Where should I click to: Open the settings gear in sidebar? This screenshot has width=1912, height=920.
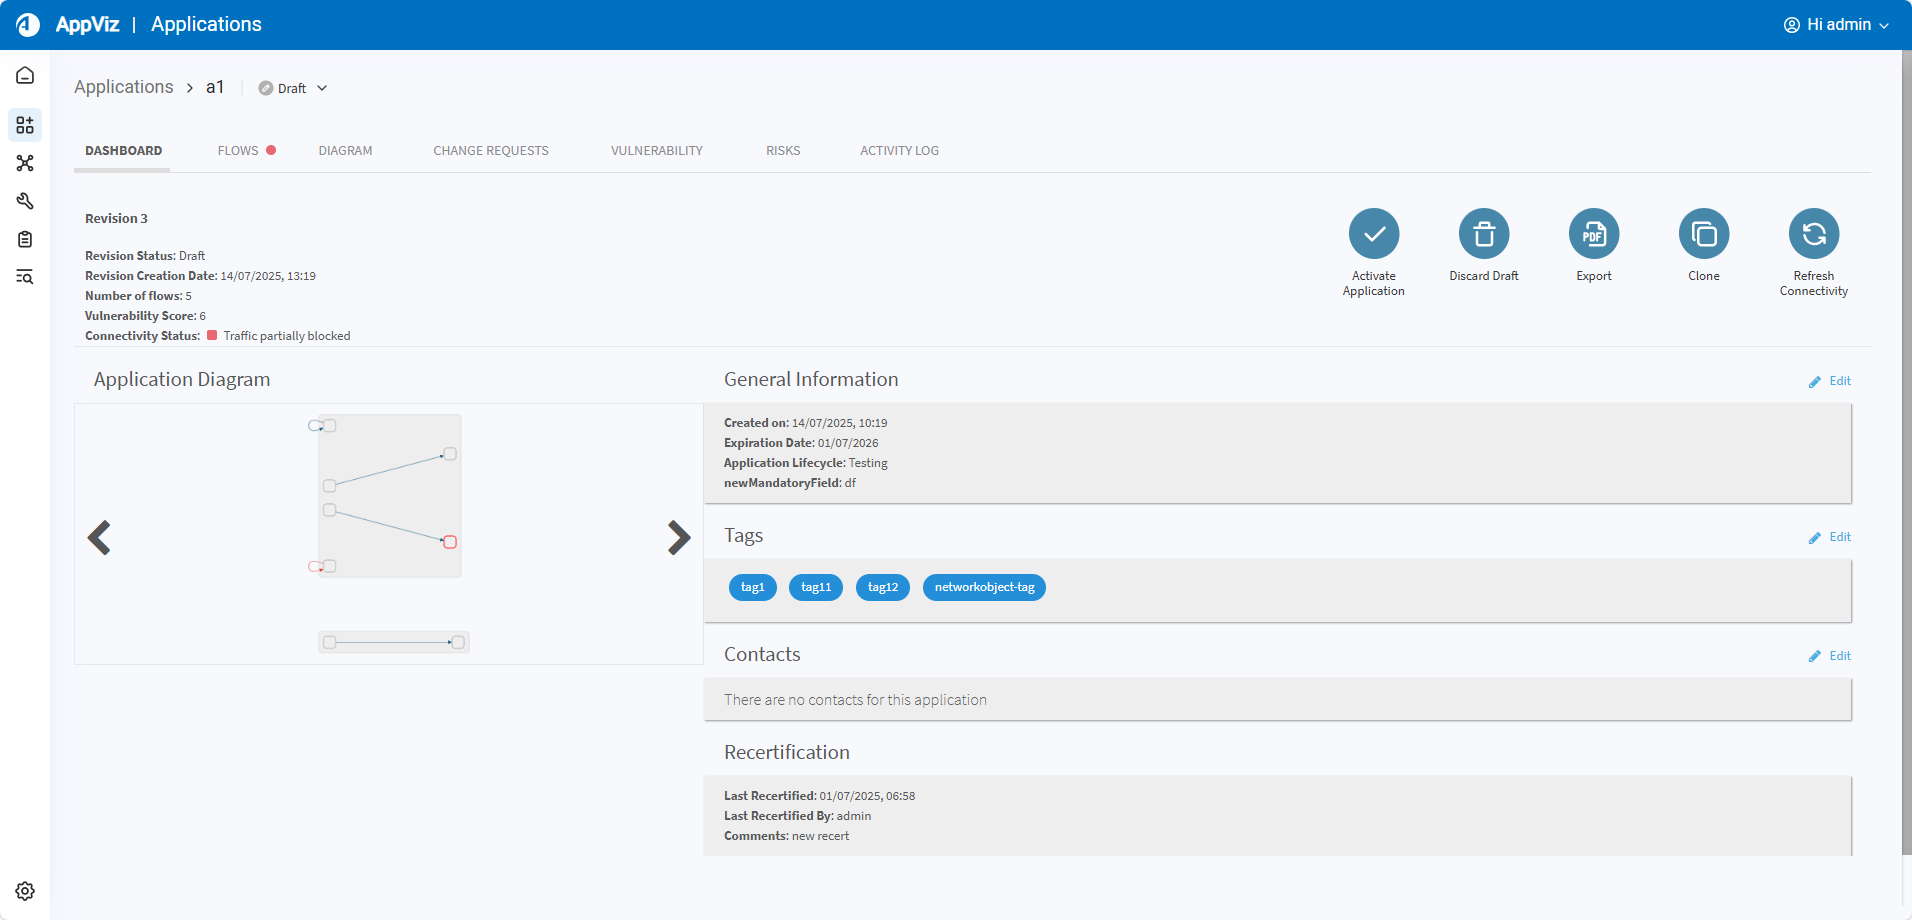coord(25,891)
